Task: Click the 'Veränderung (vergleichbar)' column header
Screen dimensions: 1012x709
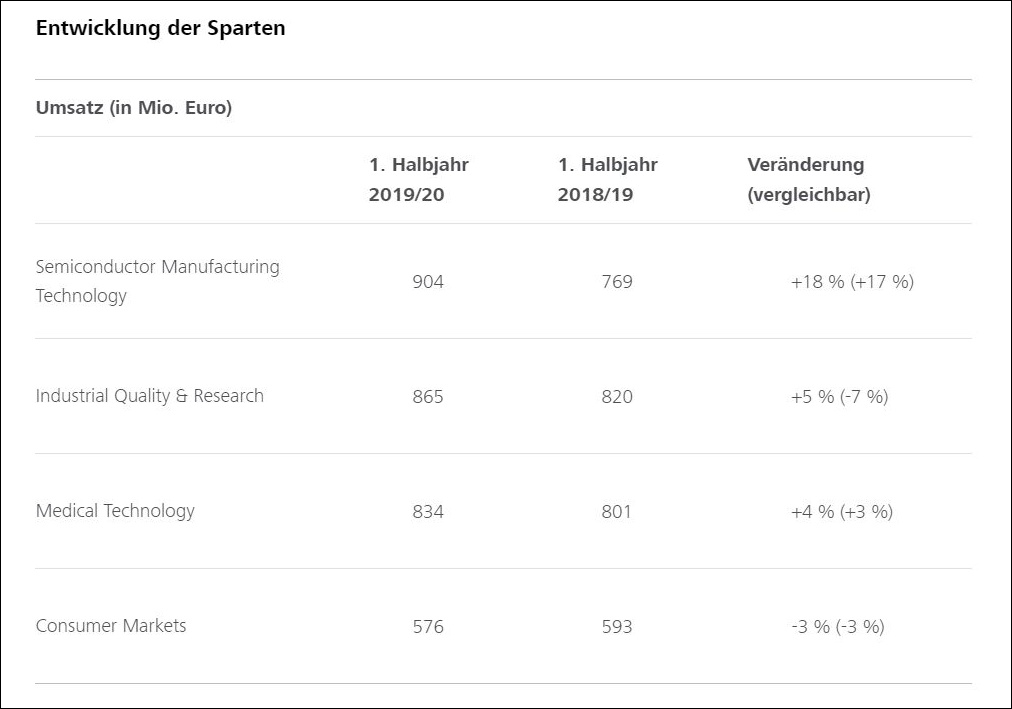Action: click(x=808, y=180)
